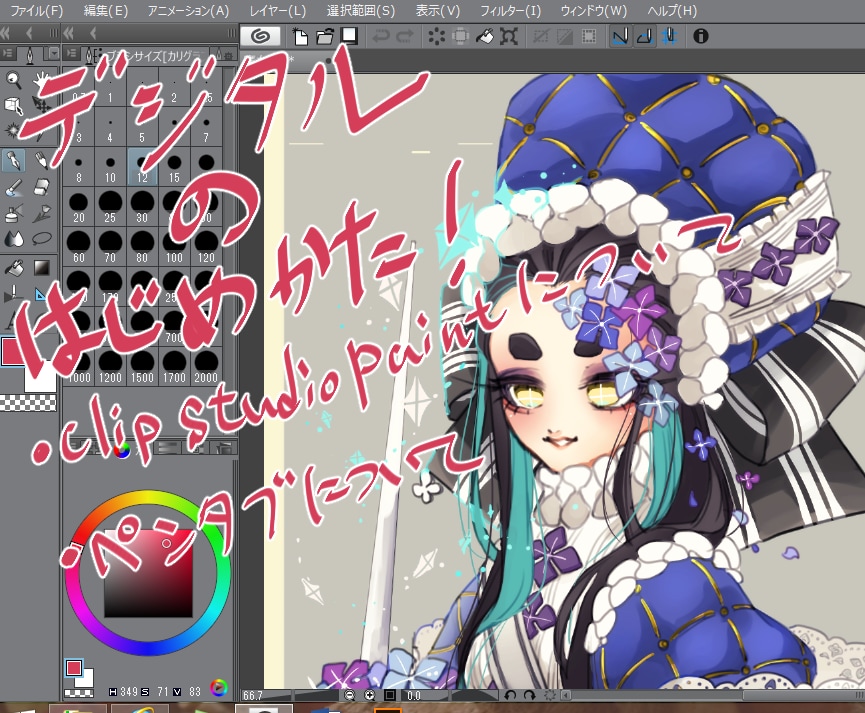
Task: Open the CLIP STUDIO launcher spiral icon
Action: [260, 36]
